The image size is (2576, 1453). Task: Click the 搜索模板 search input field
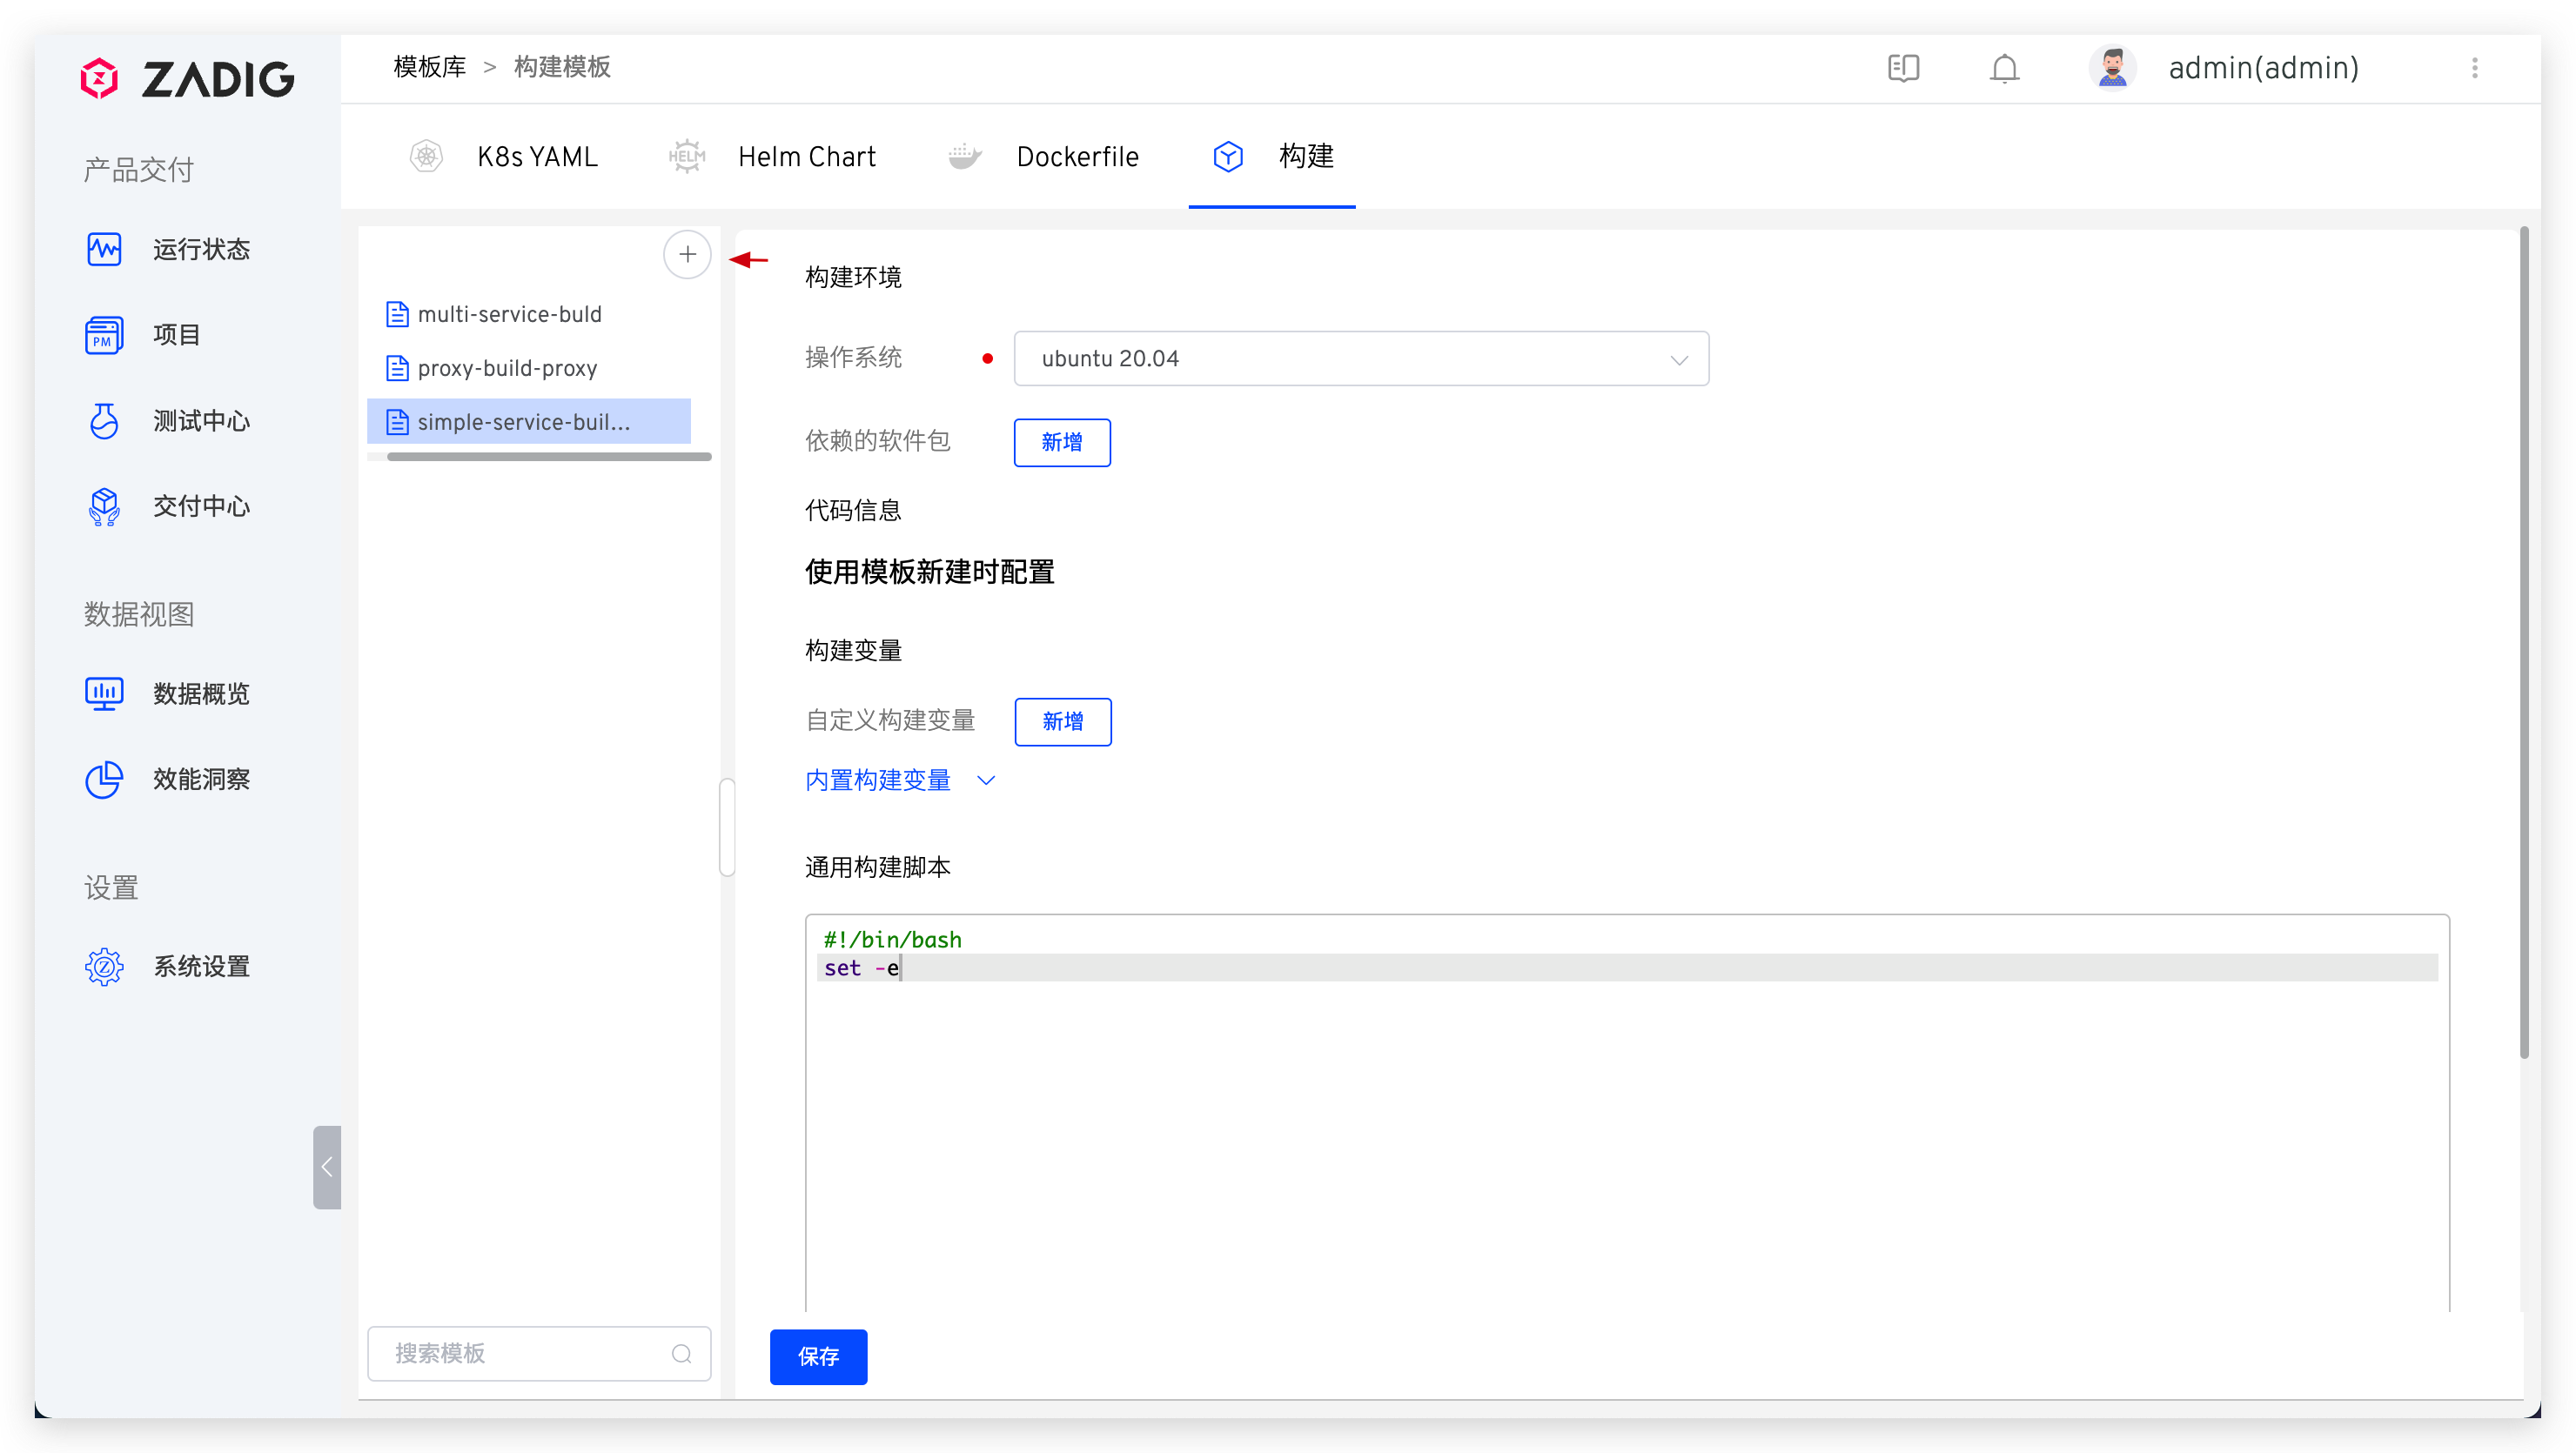point(536,1352)
